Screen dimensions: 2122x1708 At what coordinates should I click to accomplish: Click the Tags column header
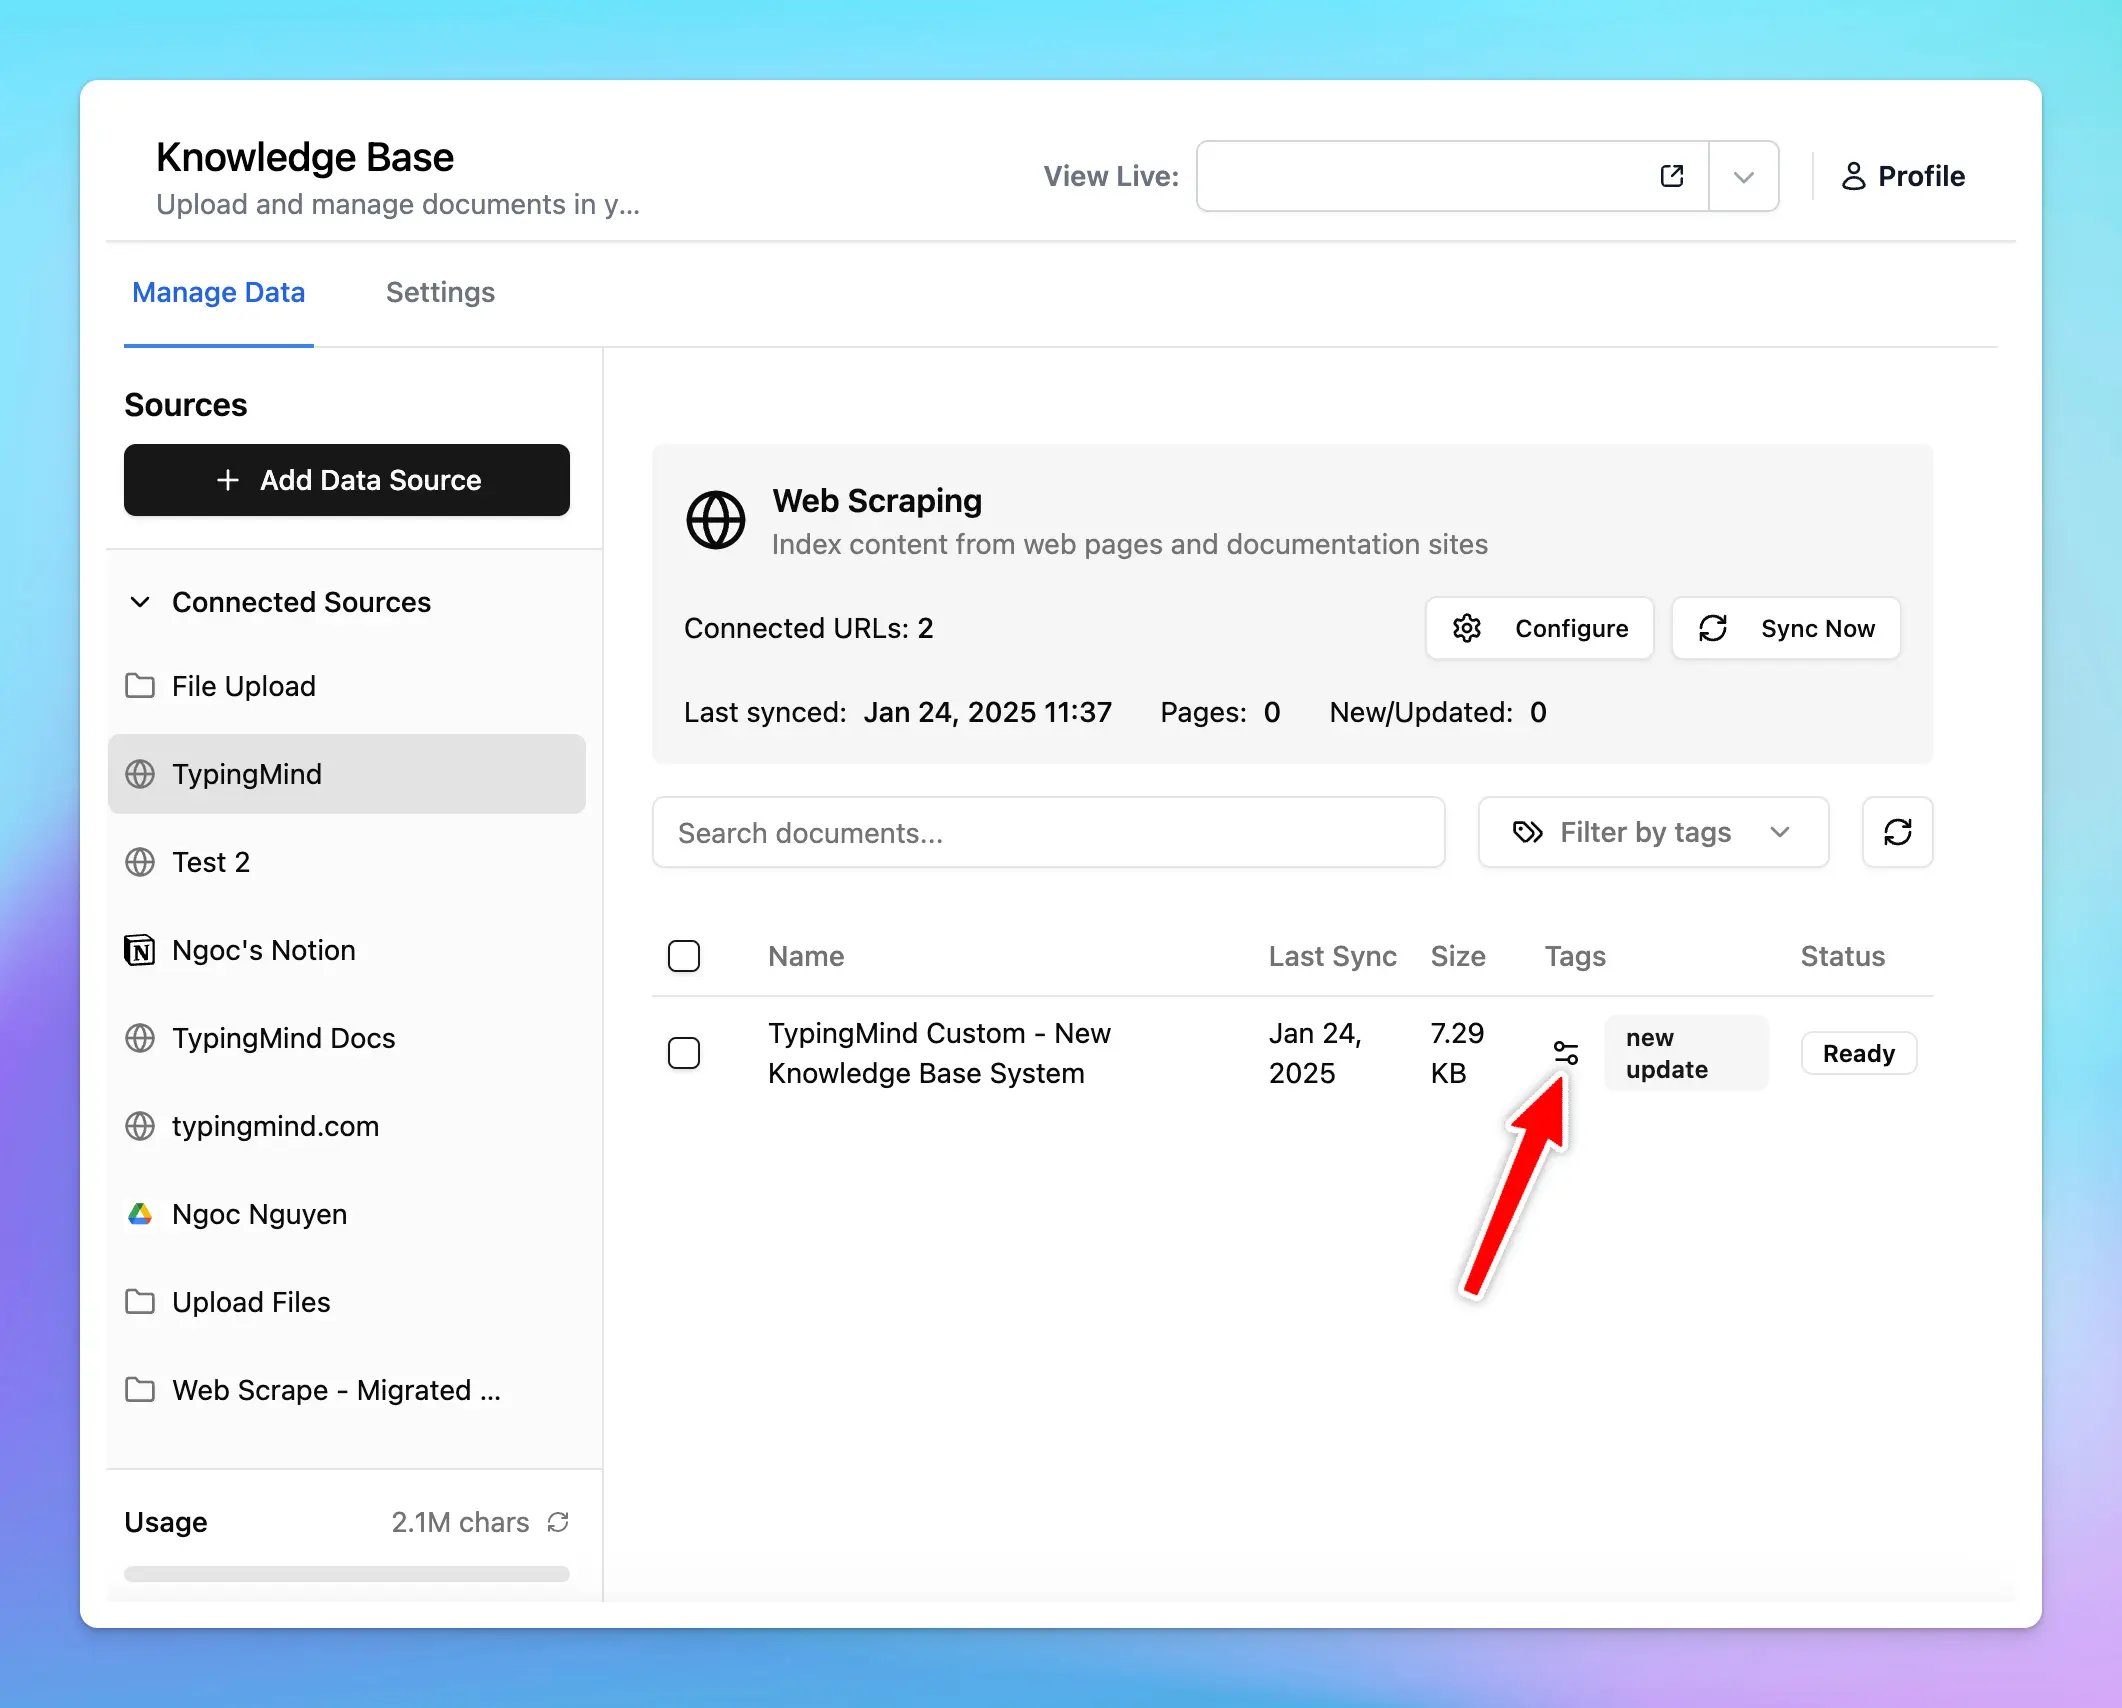point(1575,956)
